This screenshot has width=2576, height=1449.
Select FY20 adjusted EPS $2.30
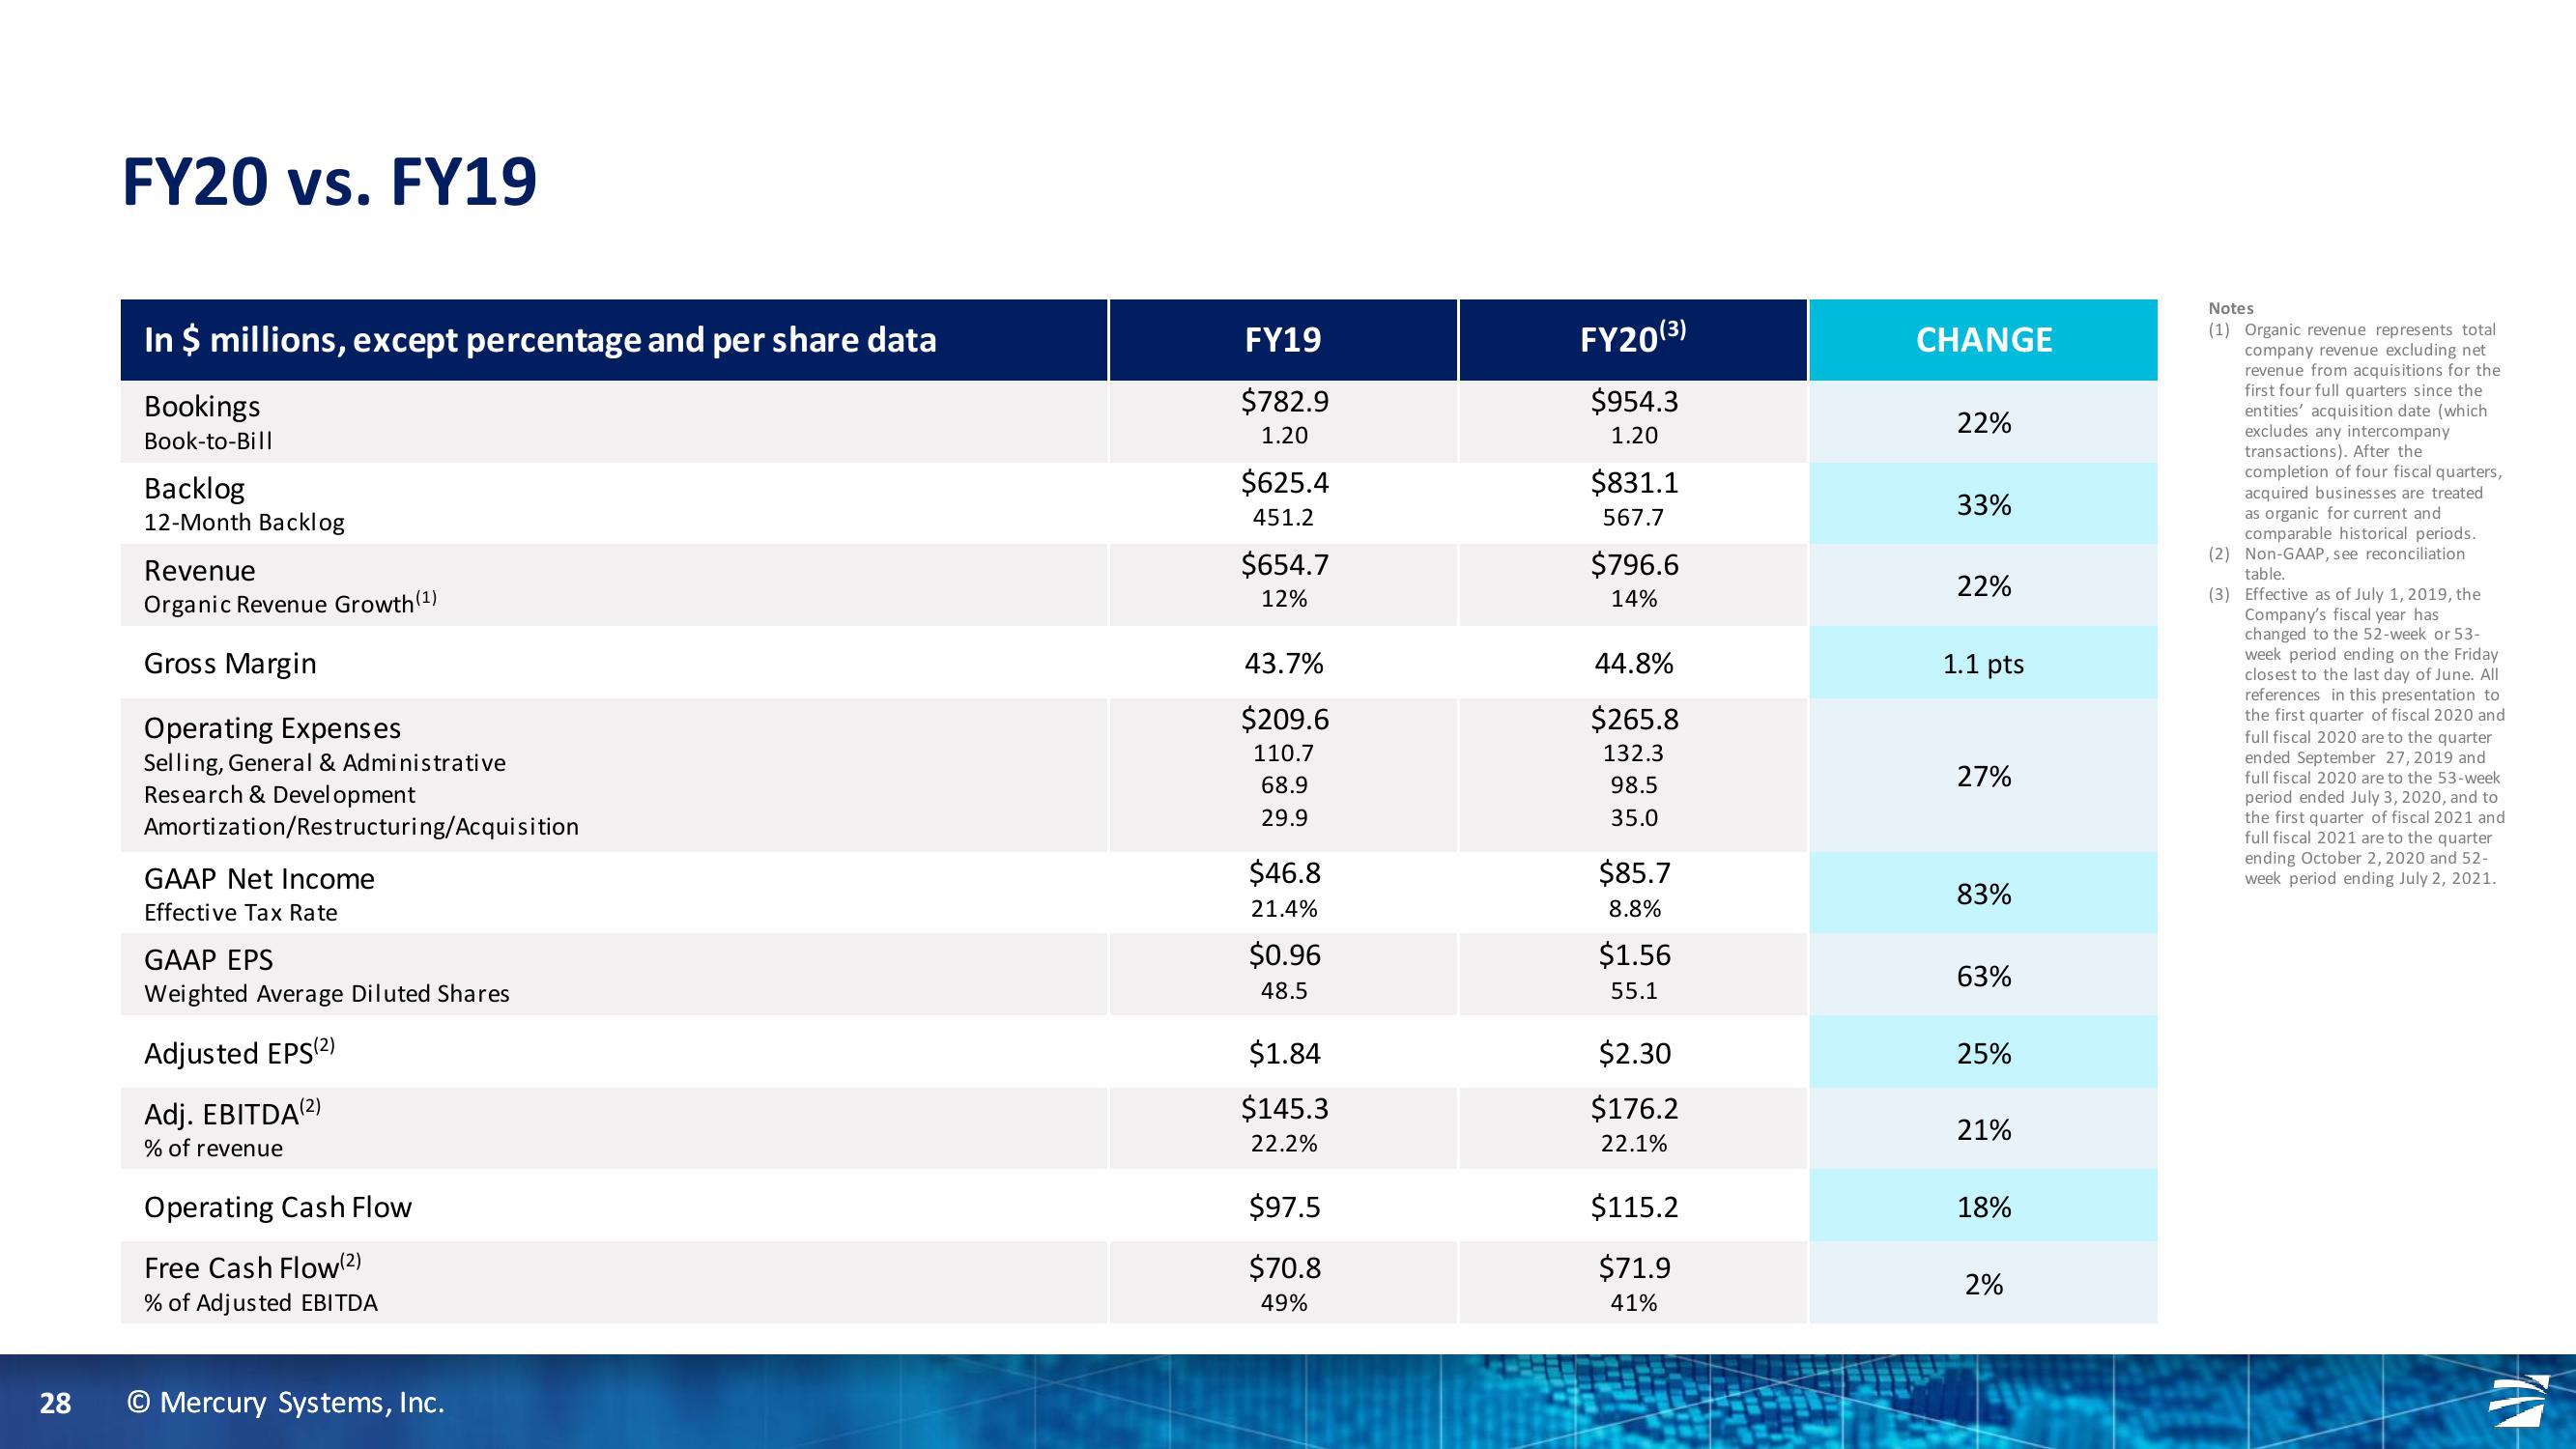1635,1053
